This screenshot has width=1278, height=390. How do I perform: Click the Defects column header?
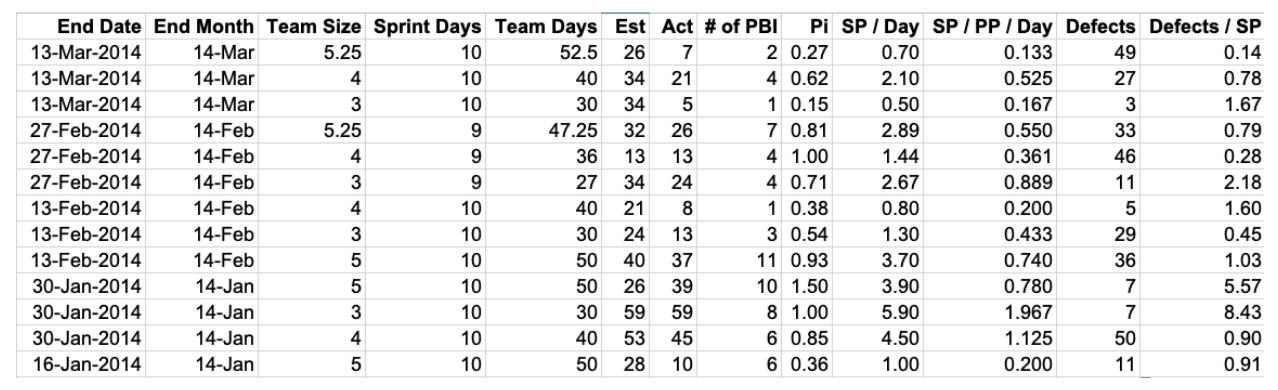point(1103,22)
